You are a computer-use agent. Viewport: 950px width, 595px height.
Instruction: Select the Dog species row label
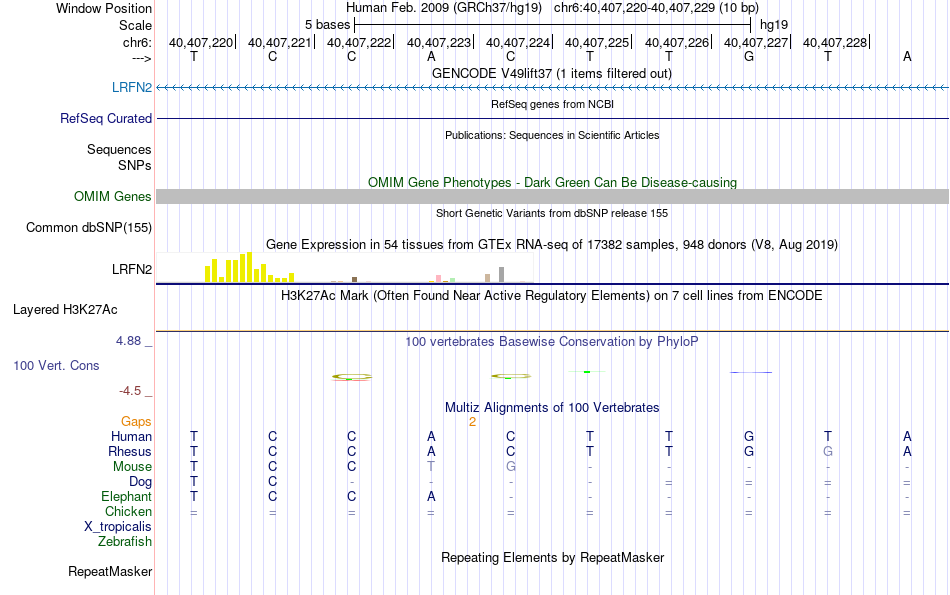[x=141, y=482]
